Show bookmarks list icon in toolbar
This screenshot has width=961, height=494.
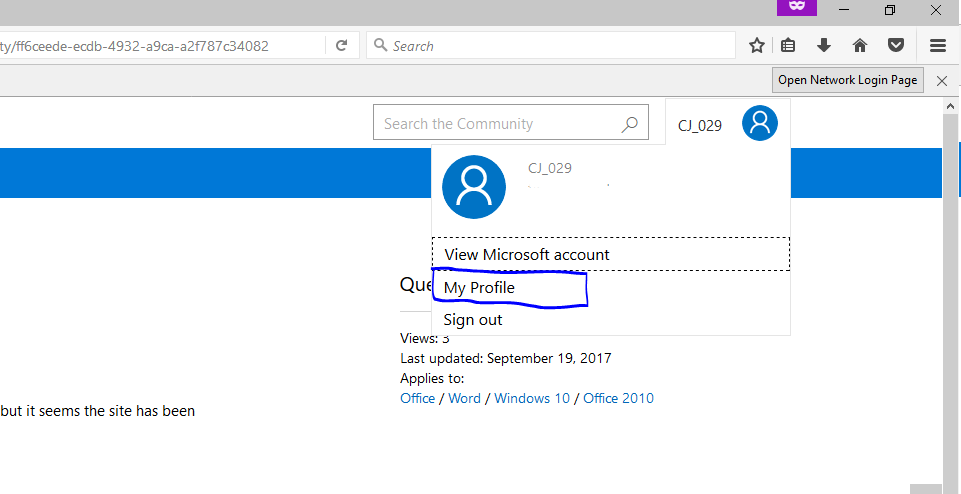pos(788,45)
